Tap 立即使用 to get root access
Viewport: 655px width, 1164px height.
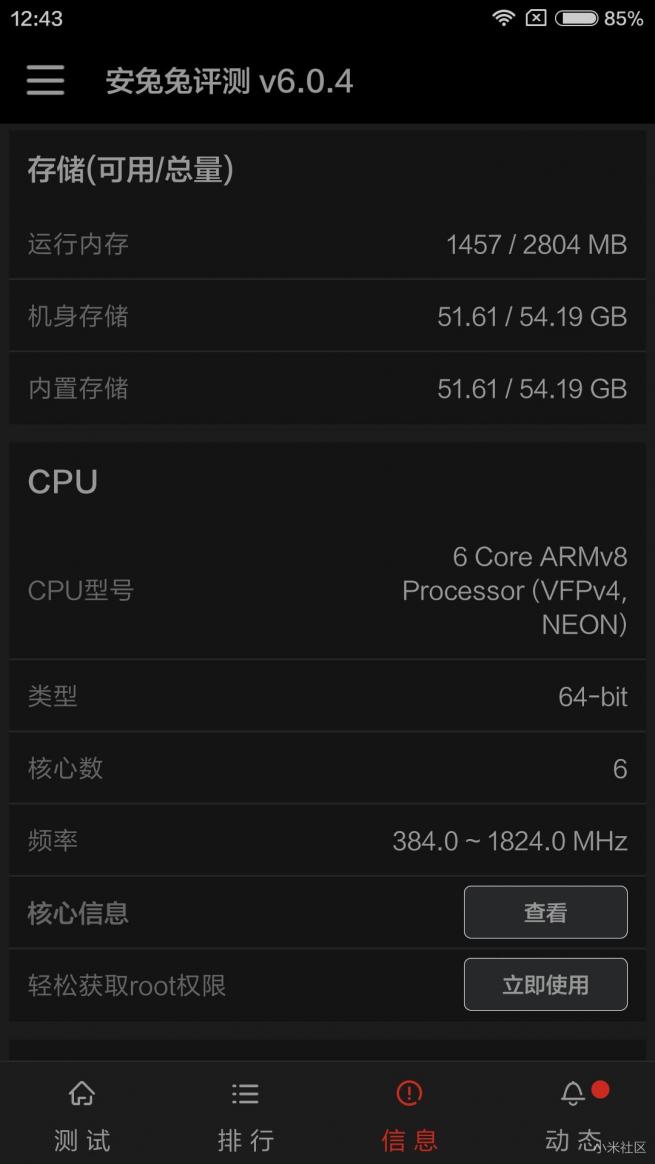coord(545,984)
